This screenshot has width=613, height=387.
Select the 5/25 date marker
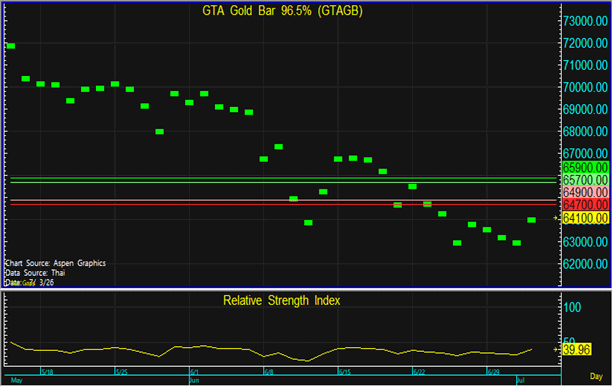(x=122, y=372)
